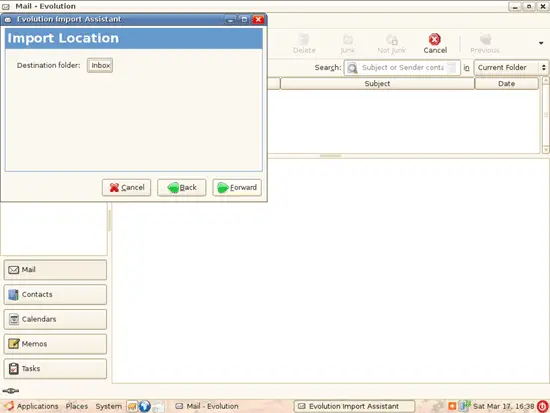Image resolution: width=550 pixels, height=413 pixels.
Task: Switch to the Memos component
Action: pos(55,344)
